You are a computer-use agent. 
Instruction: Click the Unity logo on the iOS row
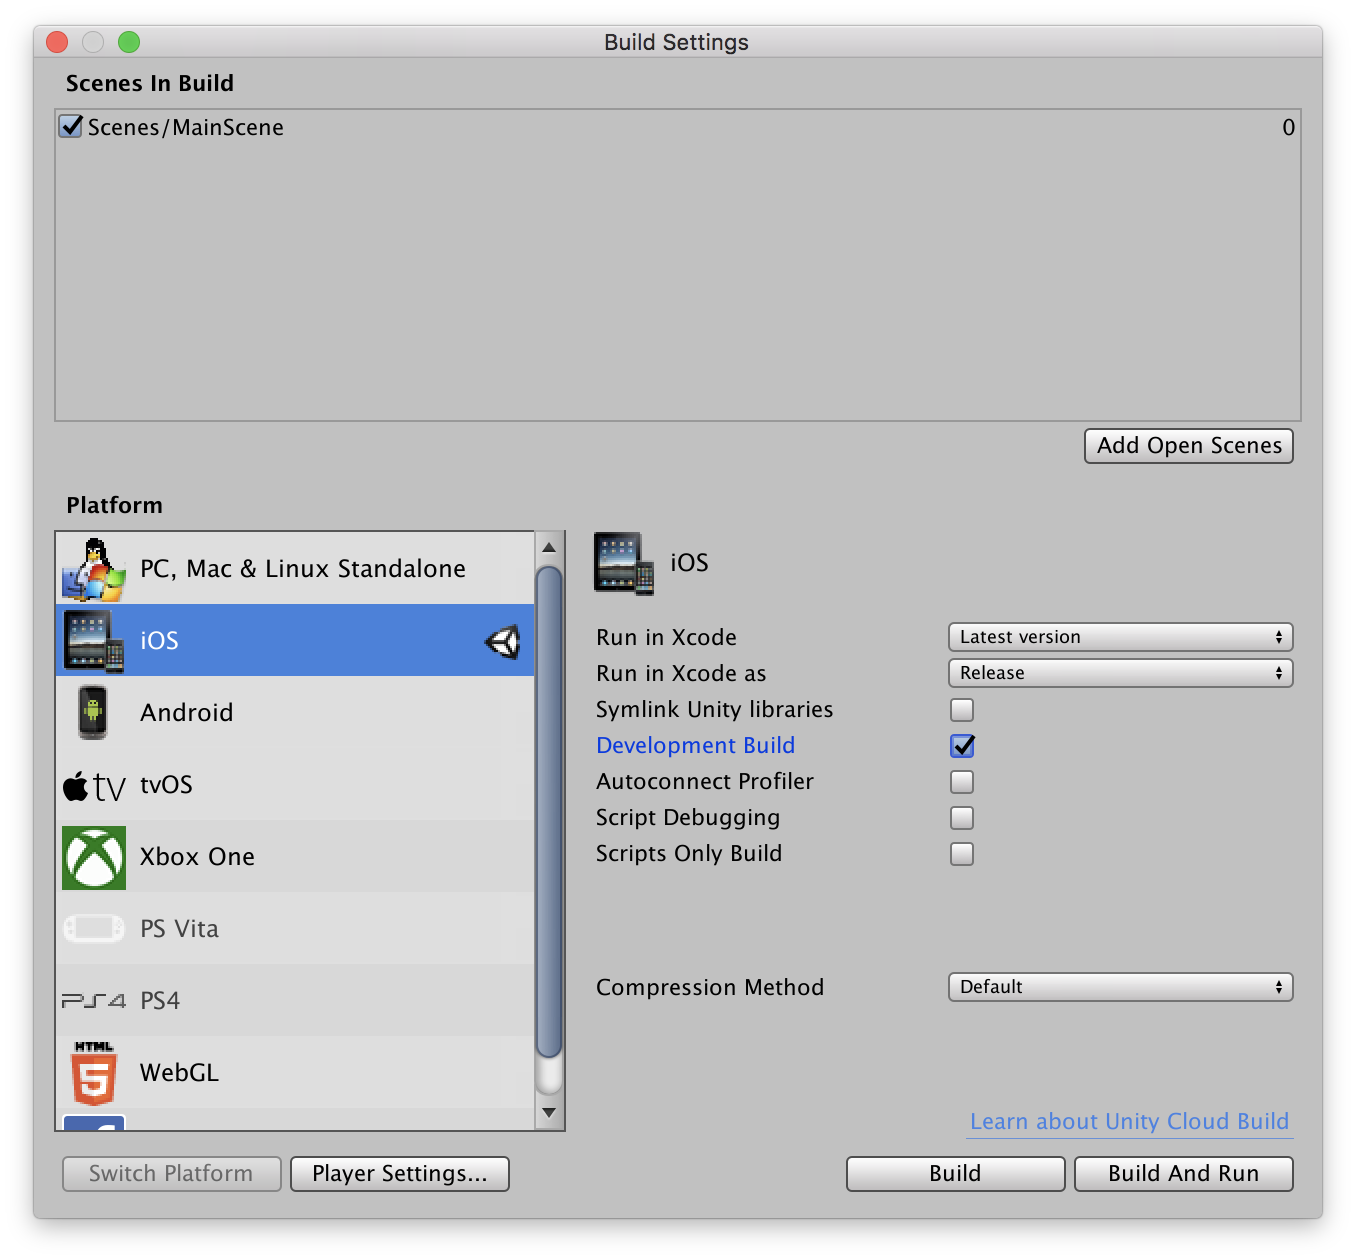point(502,640)
